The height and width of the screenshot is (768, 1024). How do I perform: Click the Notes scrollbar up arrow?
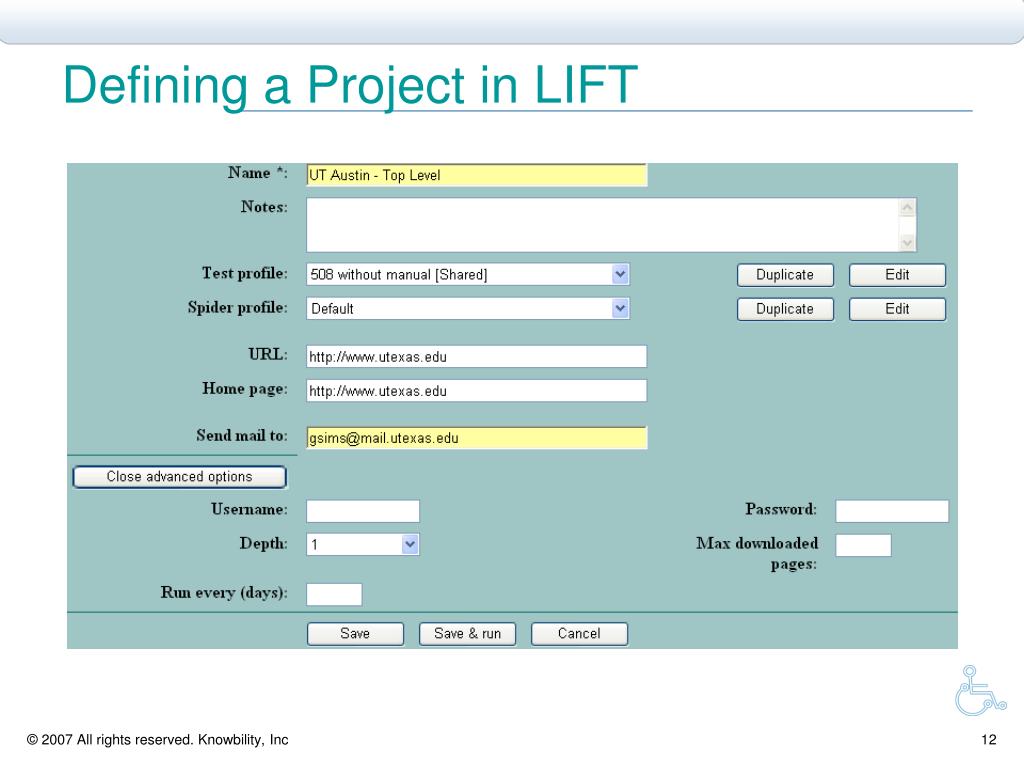[x=907, y=208]
